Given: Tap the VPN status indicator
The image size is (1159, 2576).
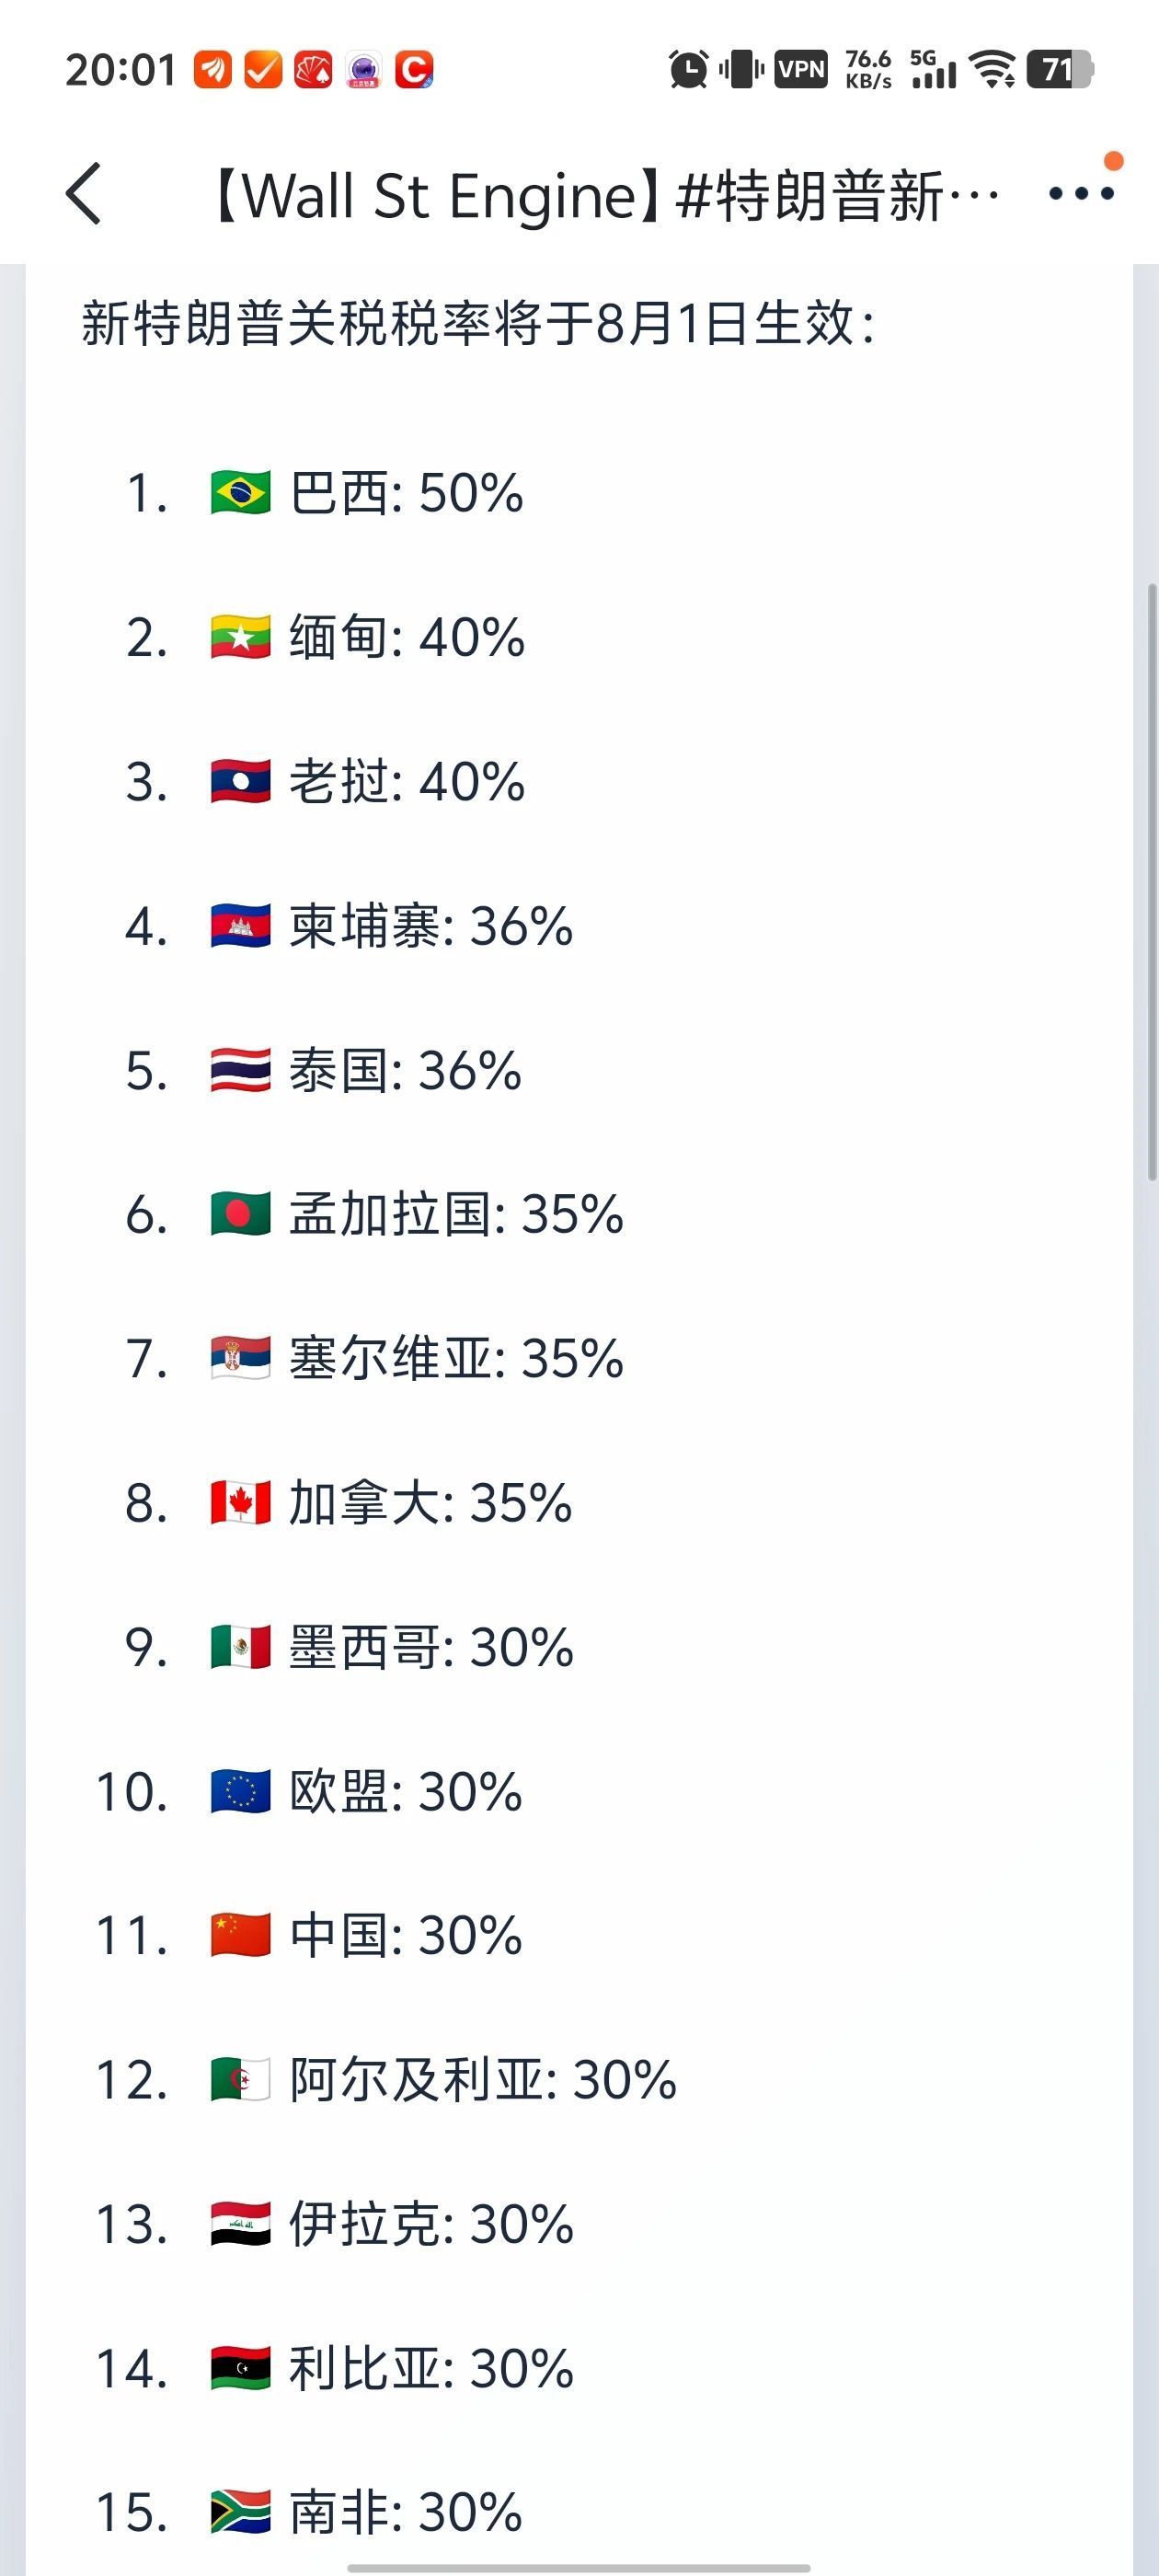Looking at the screenshot, I should click(x=801, y=69).
